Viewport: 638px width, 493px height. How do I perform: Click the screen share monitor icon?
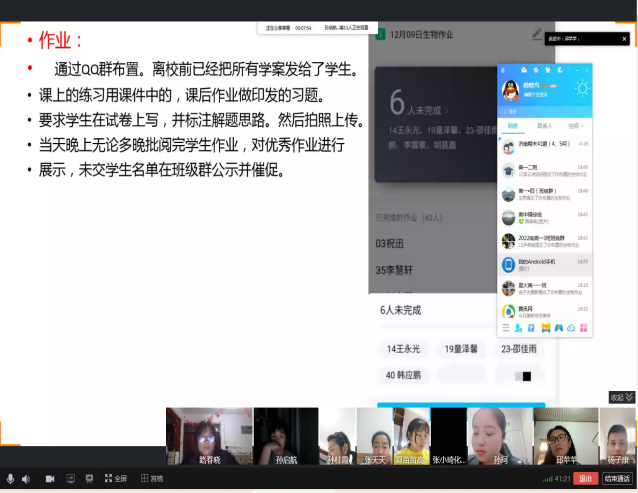click(70, 479)
